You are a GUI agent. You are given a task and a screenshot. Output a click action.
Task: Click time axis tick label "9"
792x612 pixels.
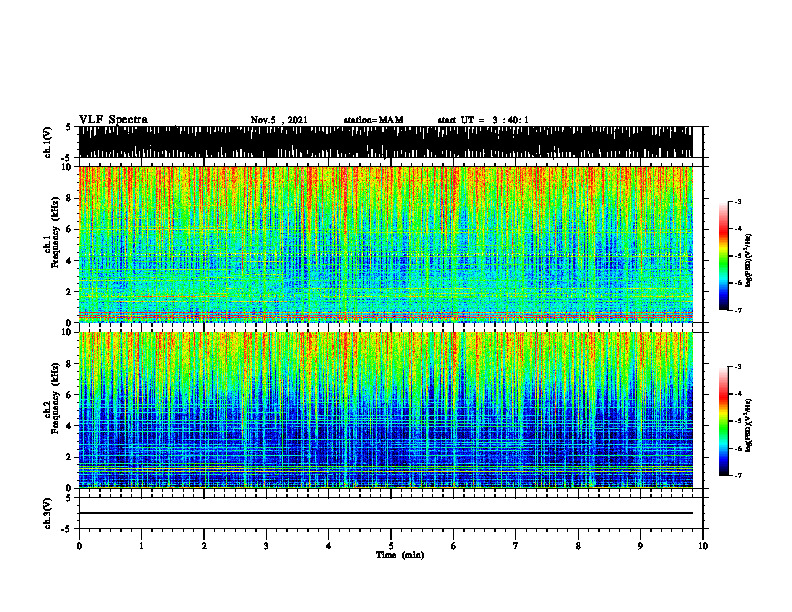pyautogui.click(x=640, y=546)
